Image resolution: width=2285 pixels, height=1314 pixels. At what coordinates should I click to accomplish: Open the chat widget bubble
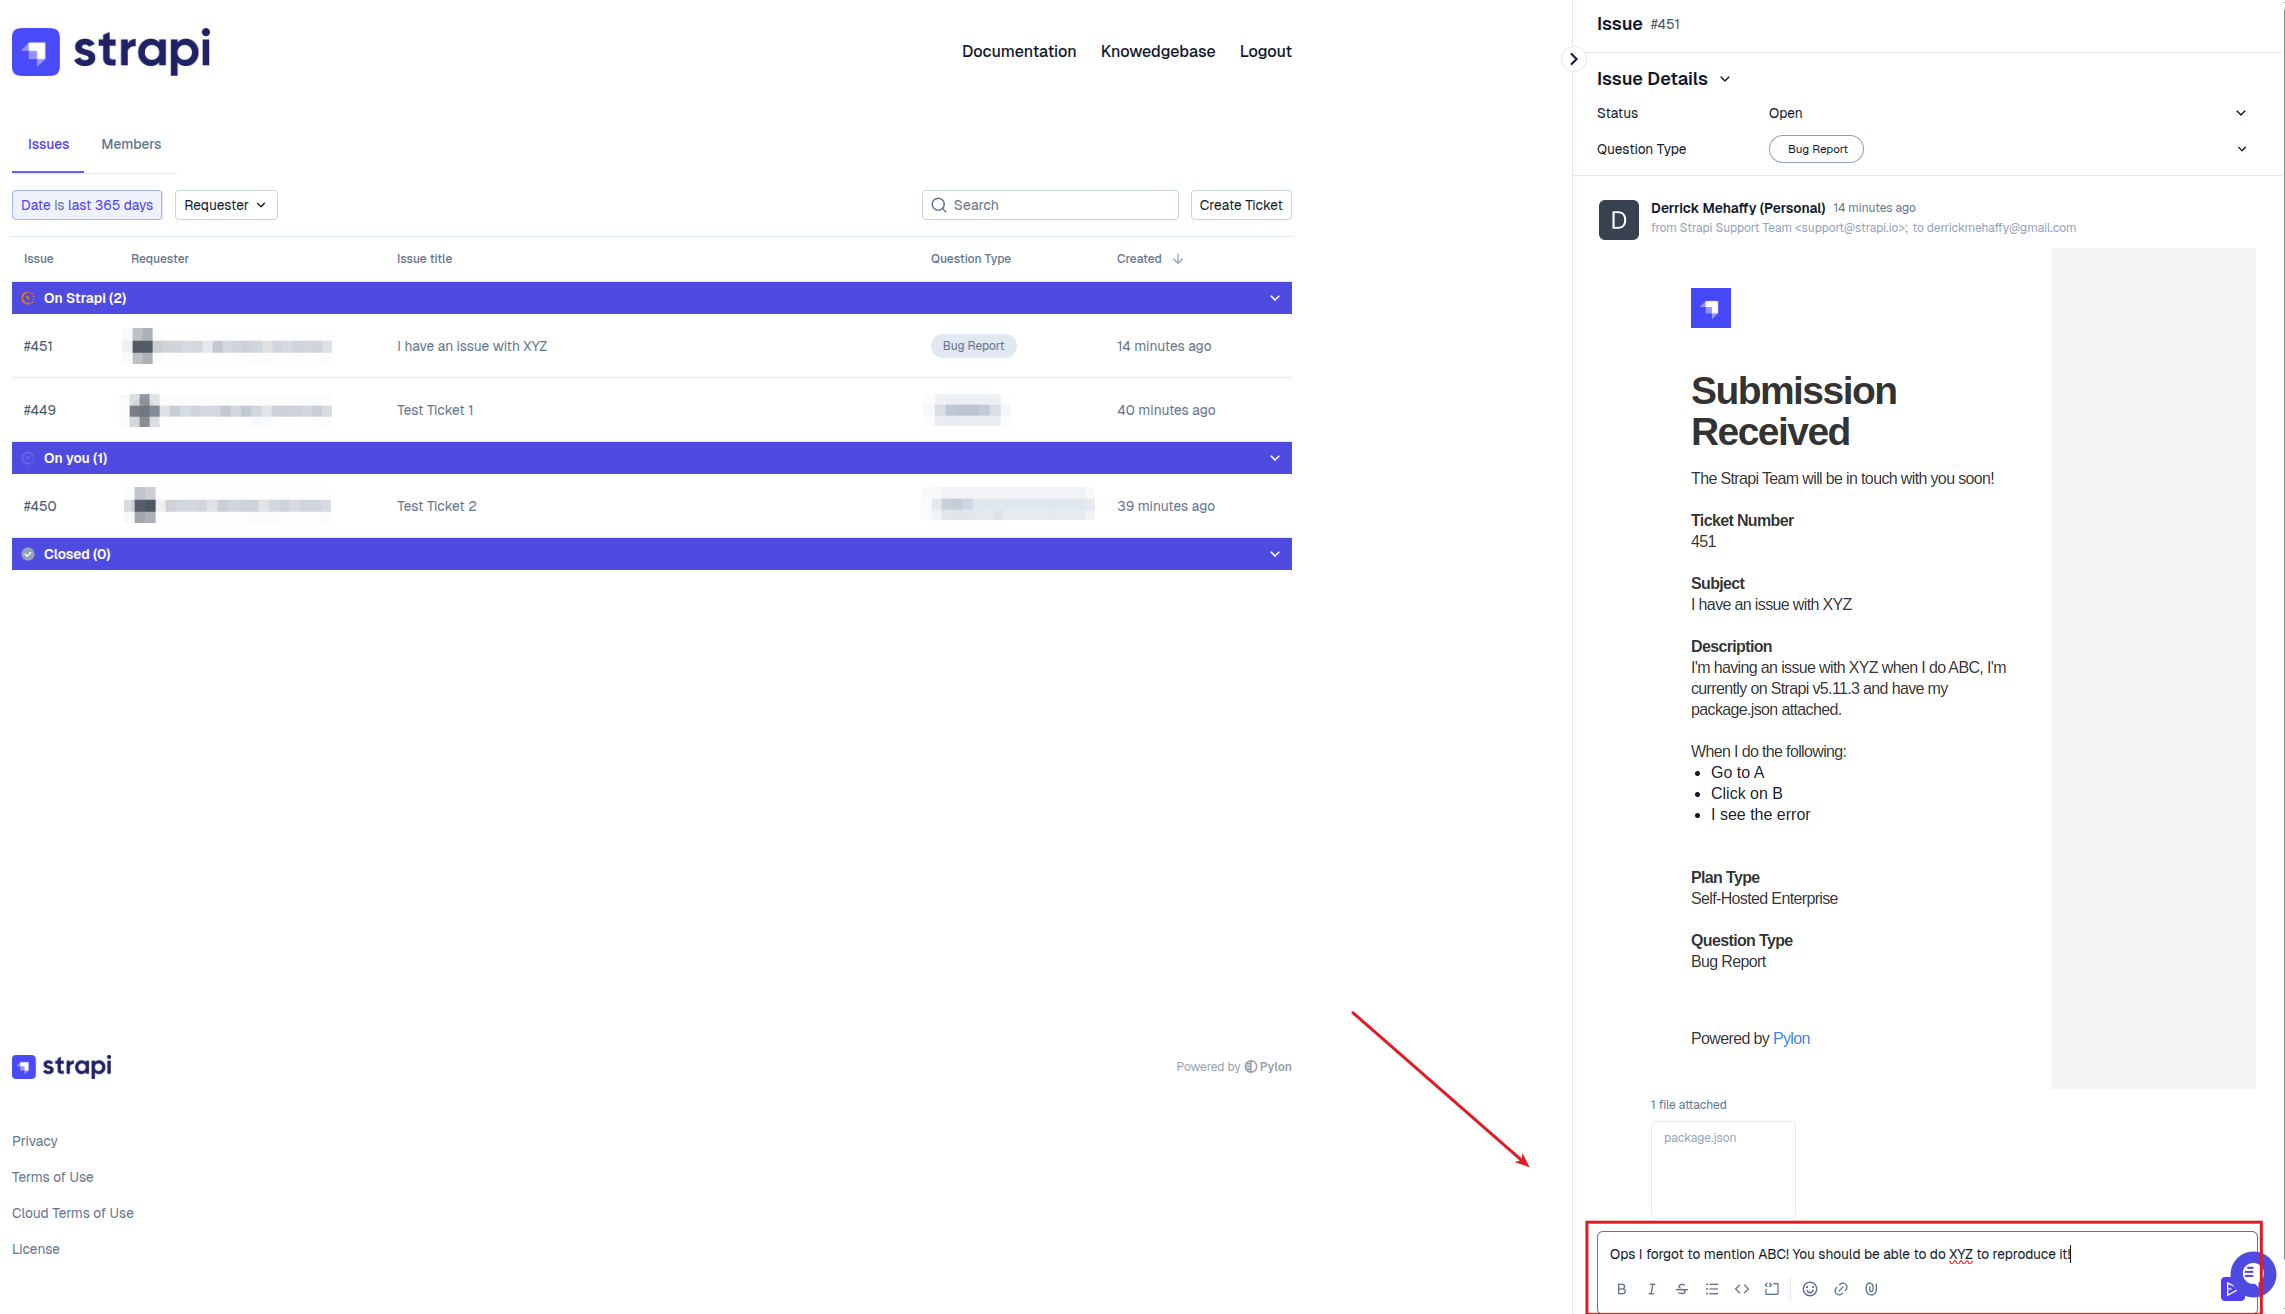pos(2251,1273)
